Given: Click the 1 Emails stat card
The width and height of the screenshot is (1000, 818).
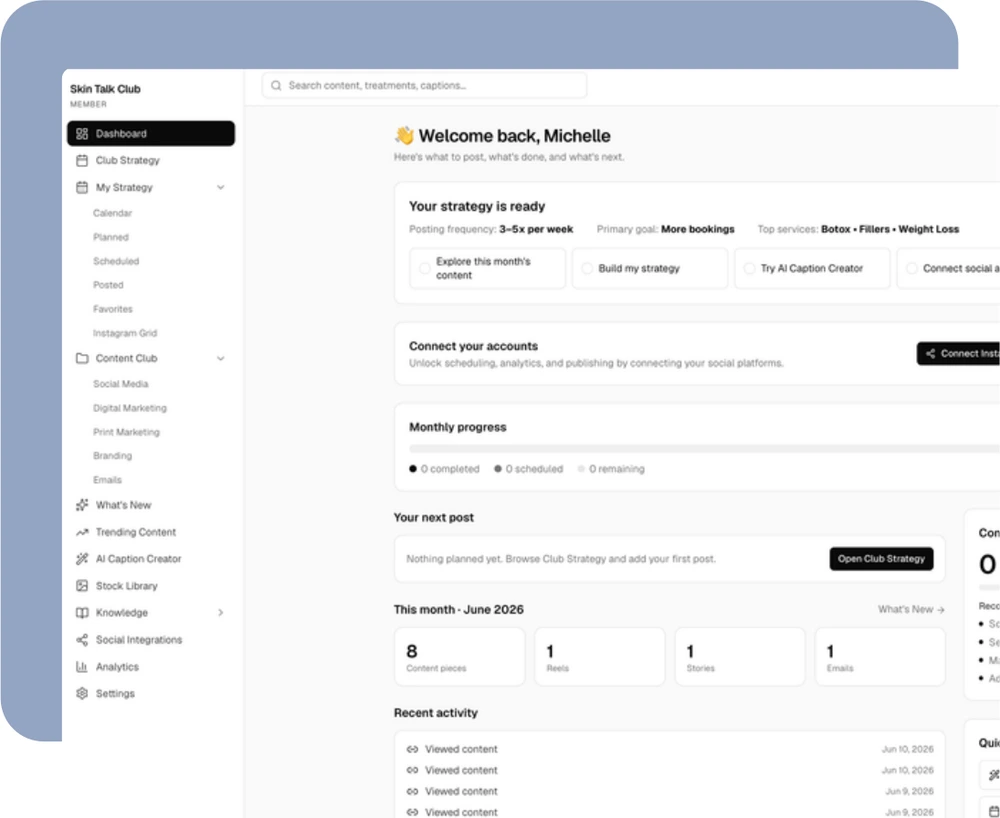Looking at the screenshot, I should (x=880, y=657).
